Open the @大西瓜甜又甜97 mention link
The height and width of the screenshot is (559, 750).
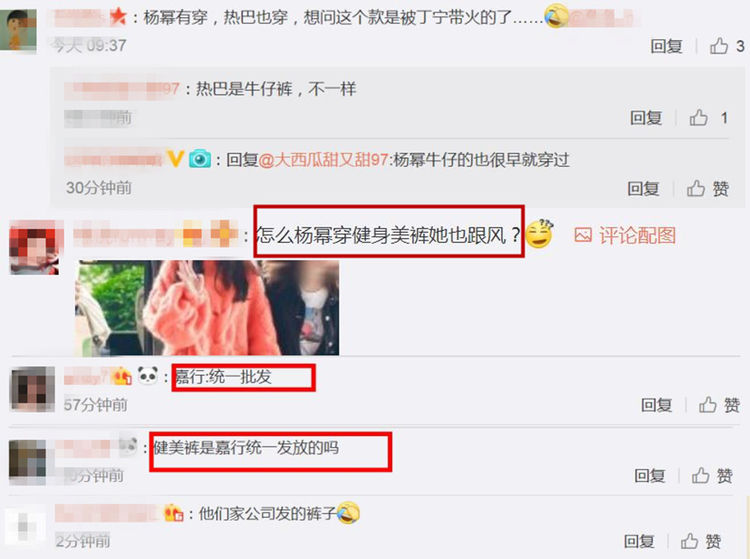click(323, 159)
